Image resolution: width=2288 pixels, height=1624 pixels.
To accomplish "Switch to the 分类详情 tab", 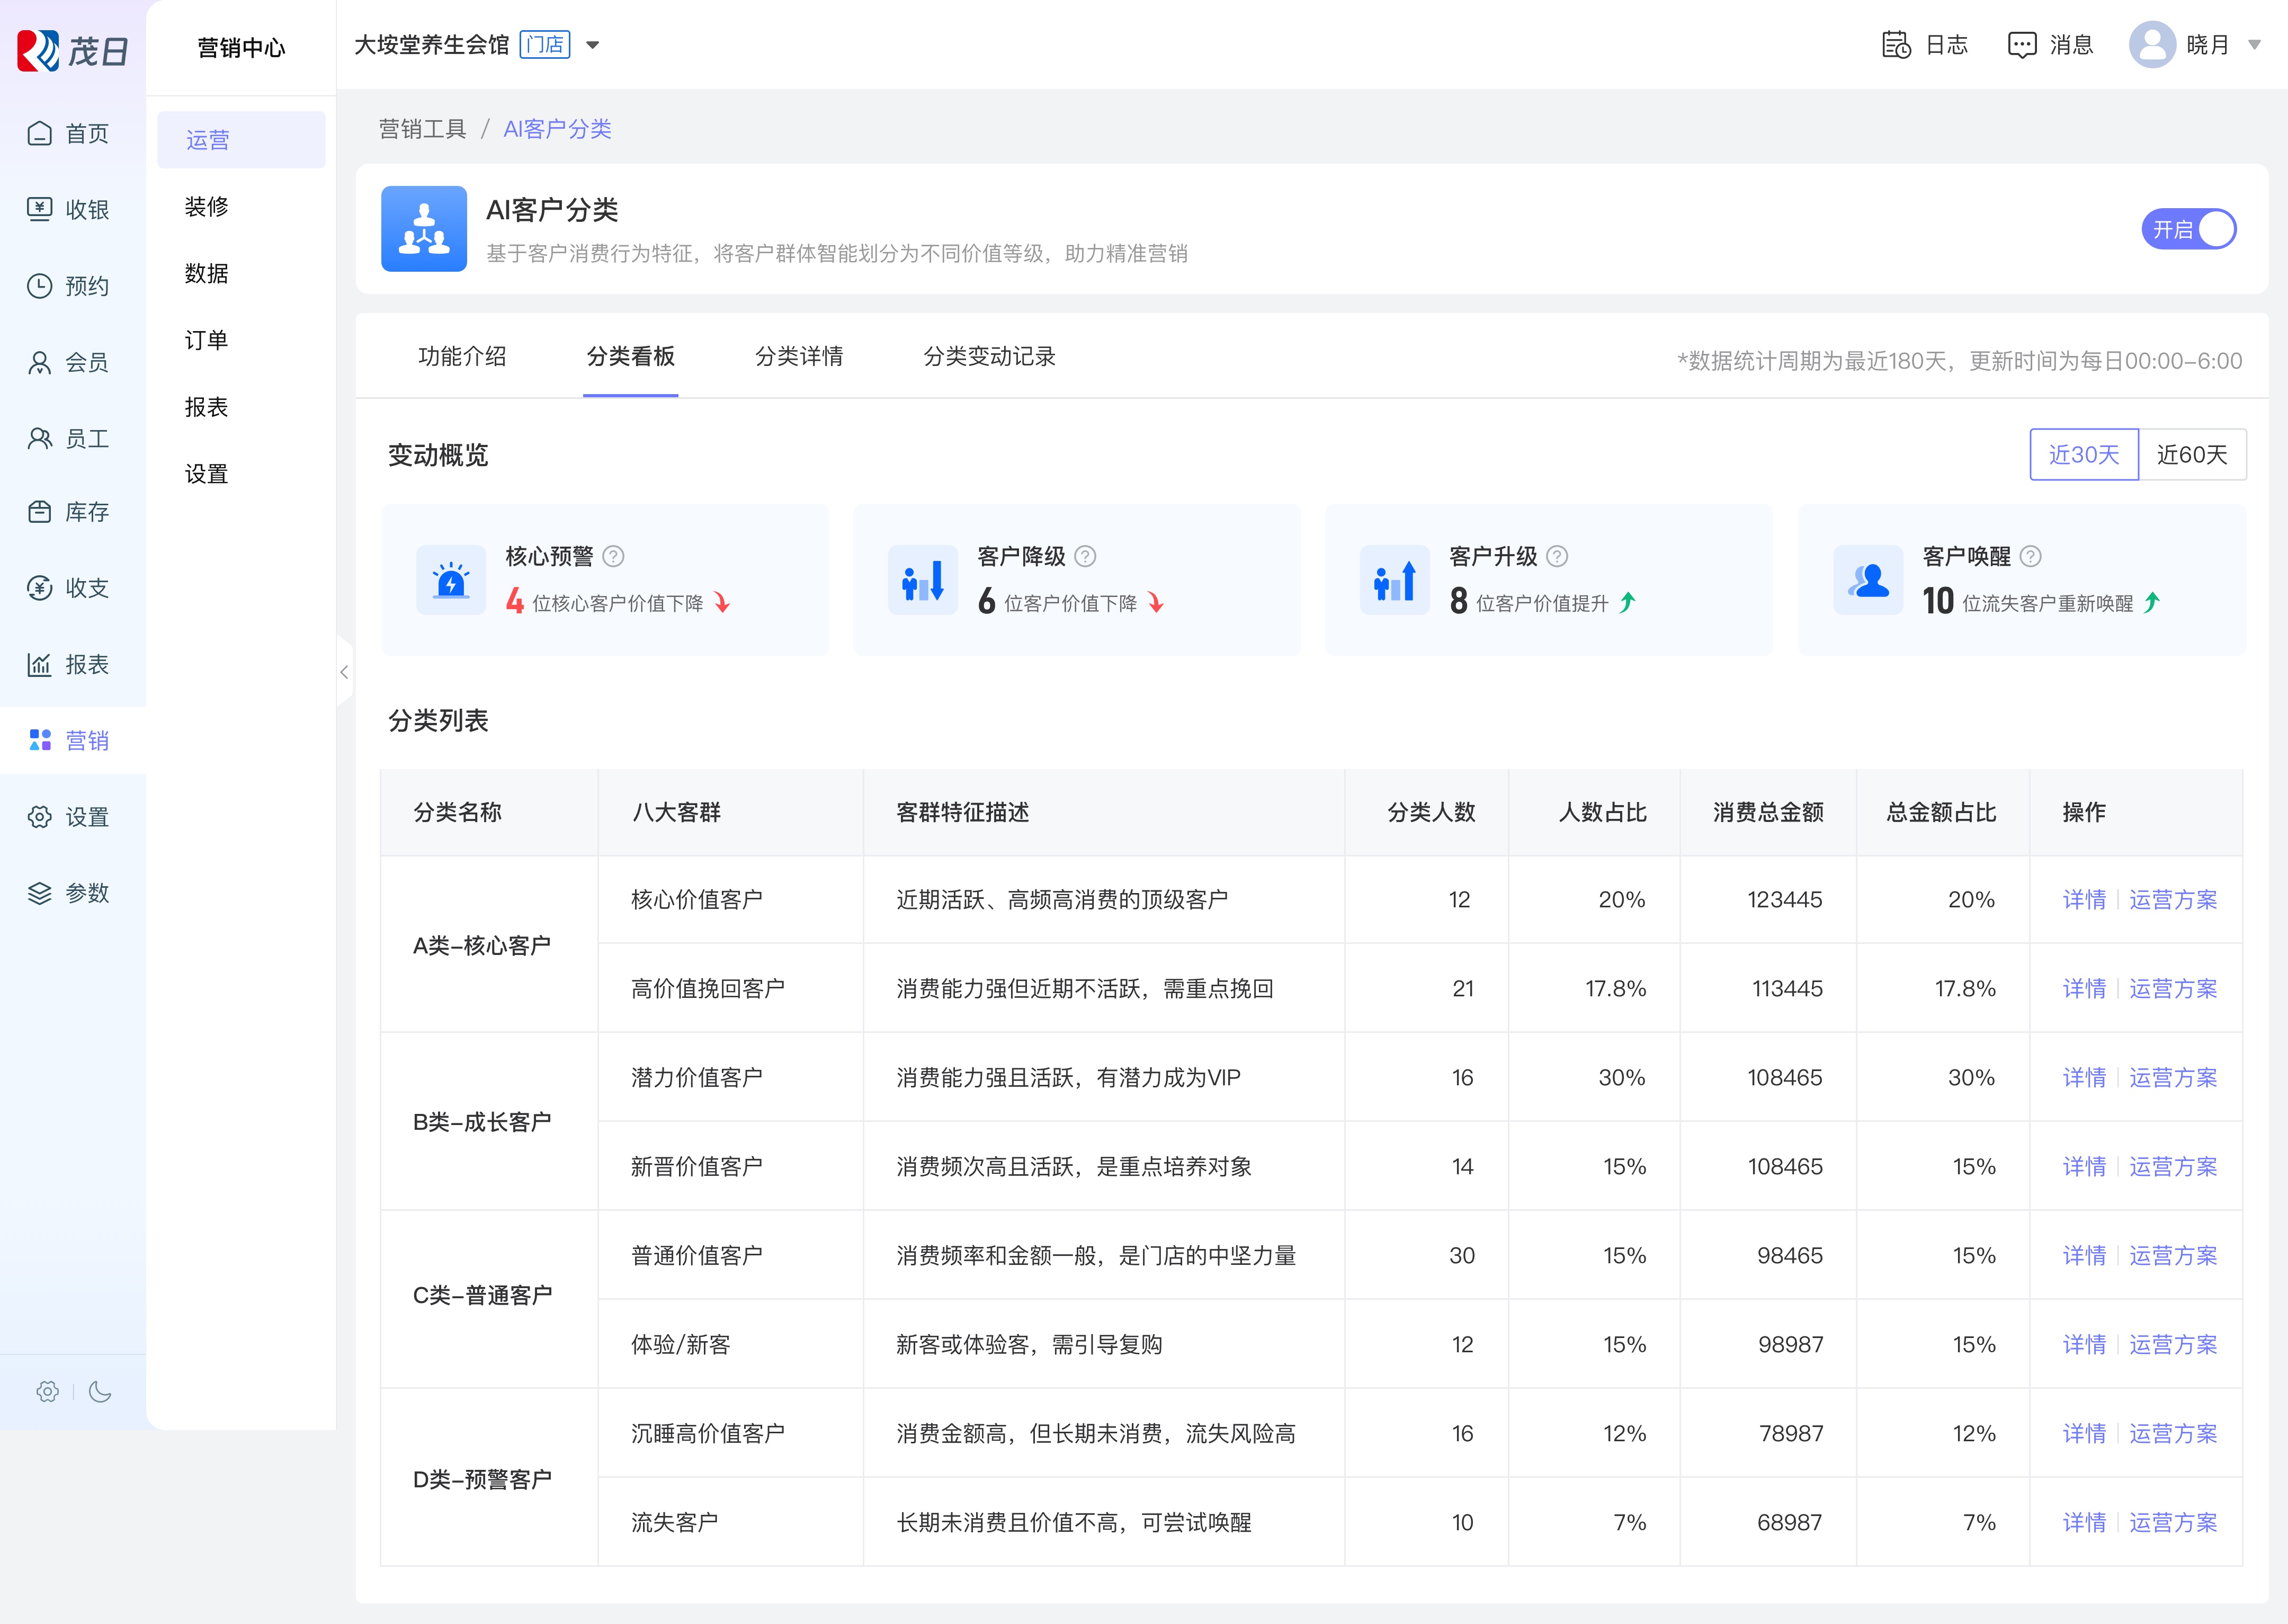I will click(x=798, y=356).
